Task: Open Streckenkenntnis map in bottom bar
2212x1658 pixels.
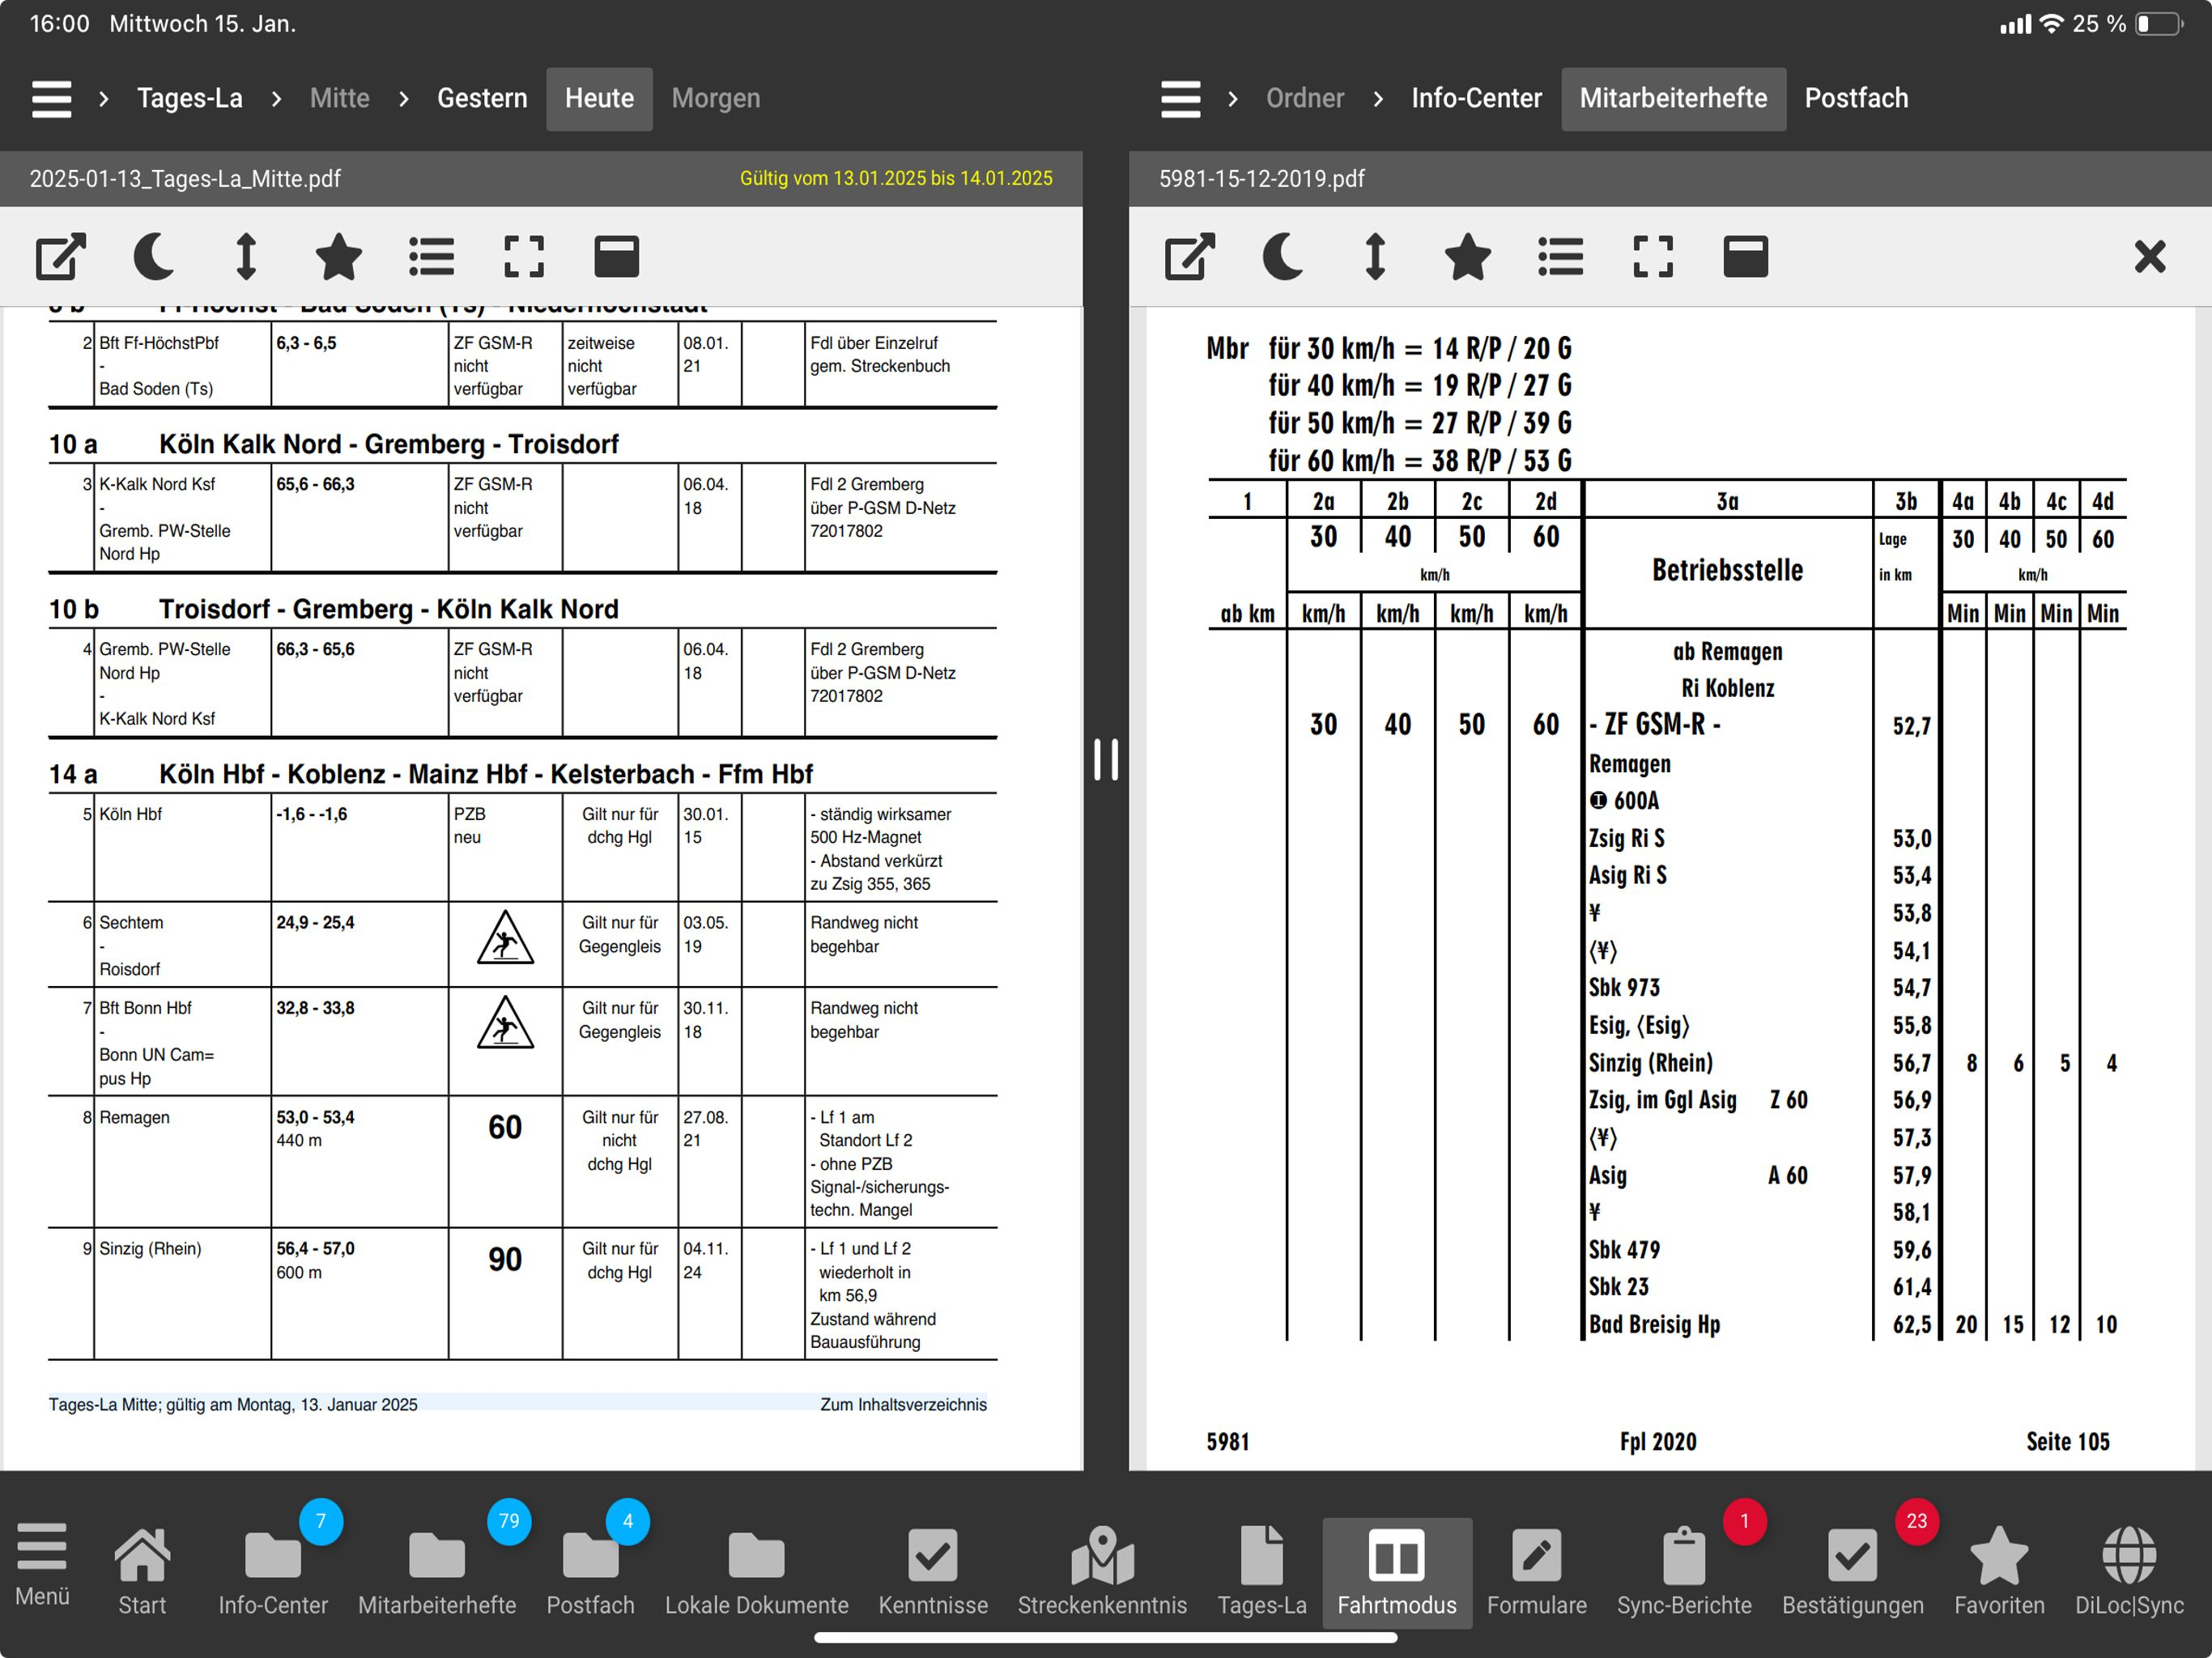Action: (x=1102, y=1571)
